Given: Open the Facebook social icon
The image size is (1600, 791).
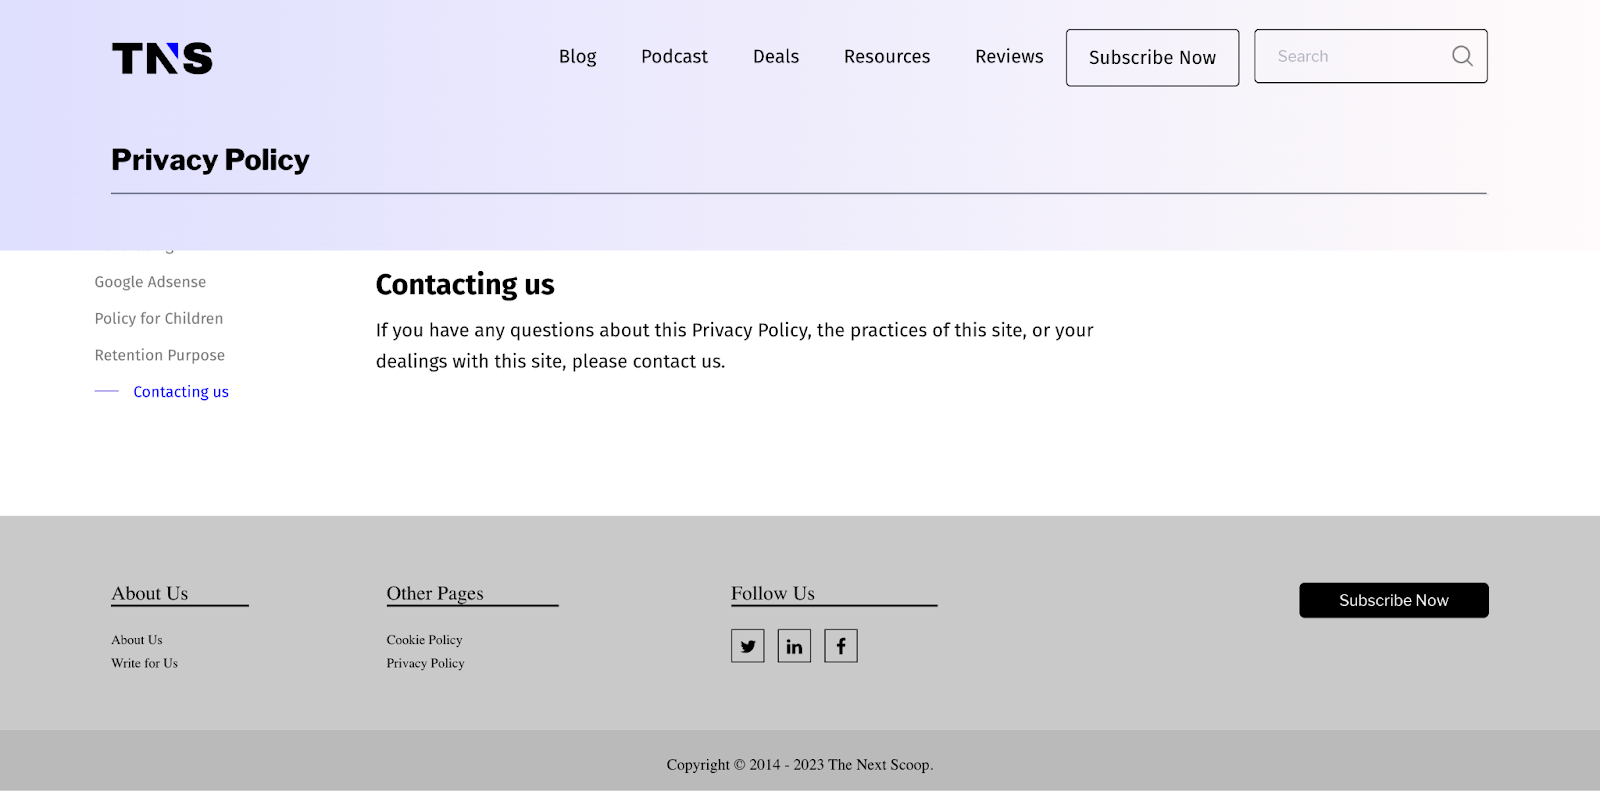Looking at the screenshot, I should tap(841, 646).
